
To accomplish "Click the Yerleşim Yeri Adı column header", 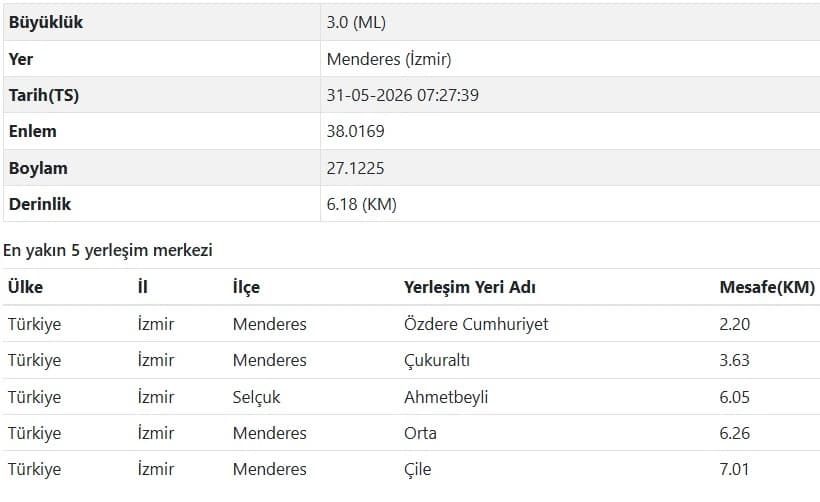I will pyautogui.click(x=470, y=288).
